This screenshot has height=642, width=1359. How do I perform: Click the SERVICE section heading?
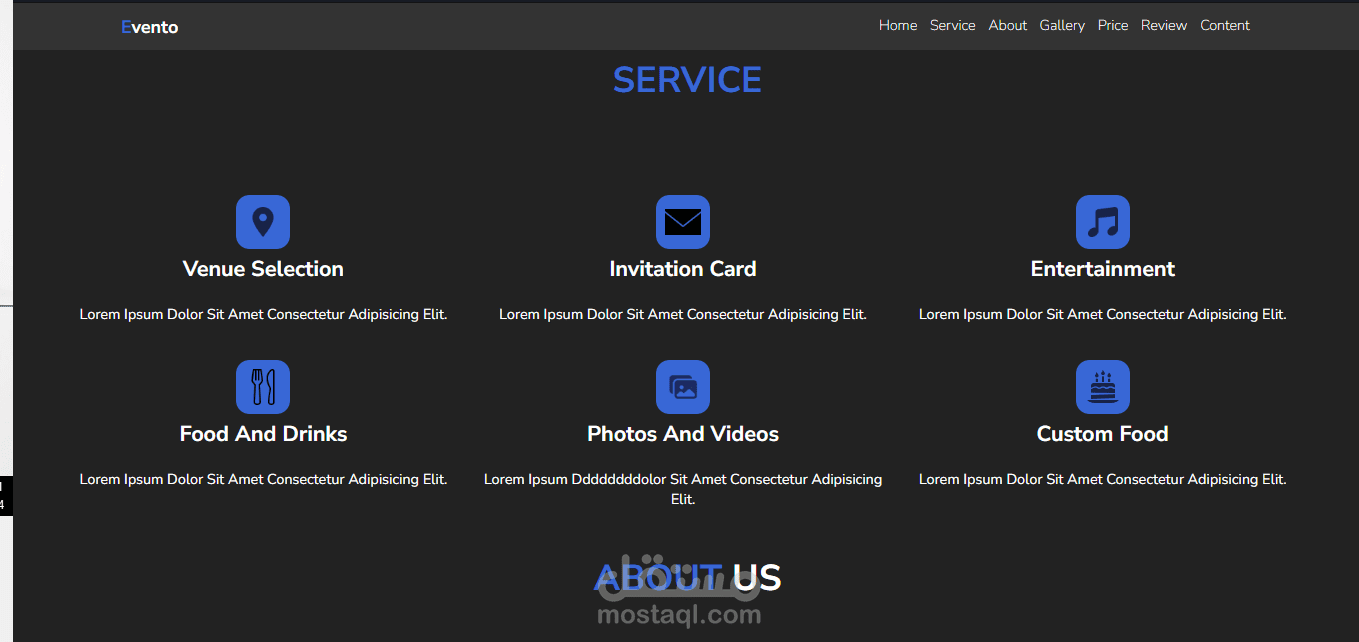click(687, 80)
